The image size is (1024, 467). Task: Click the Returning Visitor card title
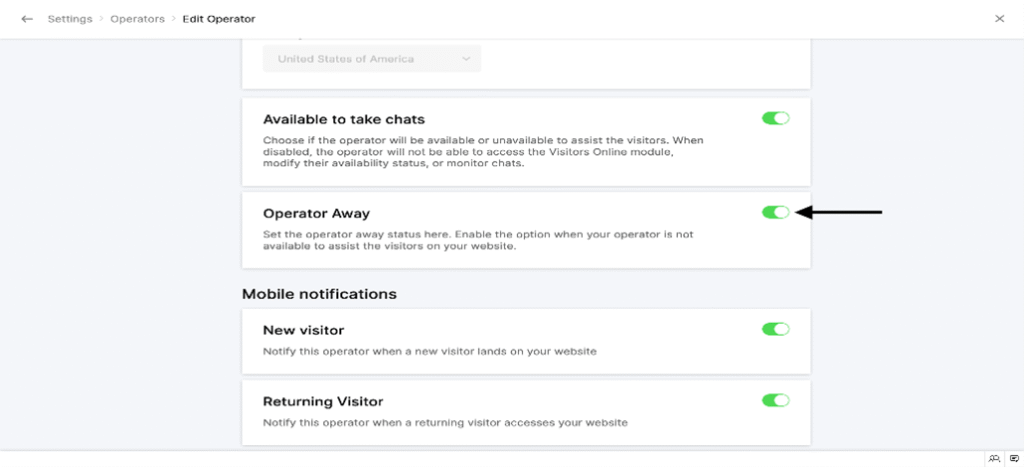[323, 401]
